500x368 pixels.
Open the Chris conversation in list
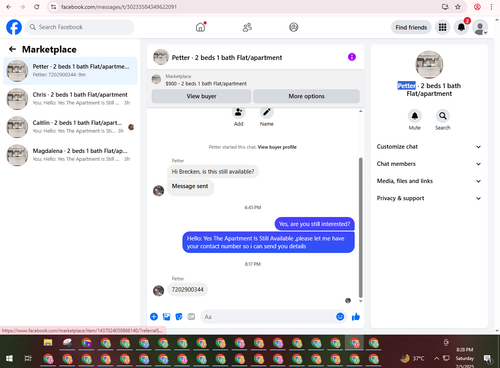click(x=70, y=99)
